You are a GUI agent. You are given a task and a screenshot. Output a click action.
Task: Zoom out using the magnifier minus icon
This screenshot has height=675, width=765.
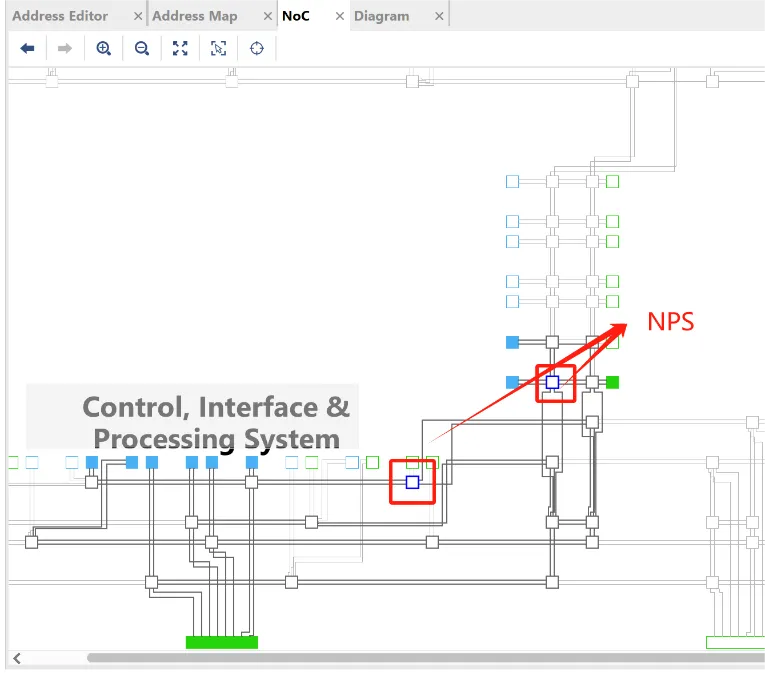pyautogui.click(x=142, y=48)
